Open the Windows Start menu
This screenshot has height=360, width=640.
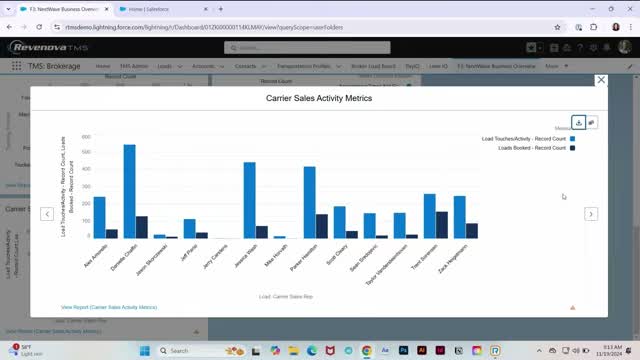coord(144,351)
